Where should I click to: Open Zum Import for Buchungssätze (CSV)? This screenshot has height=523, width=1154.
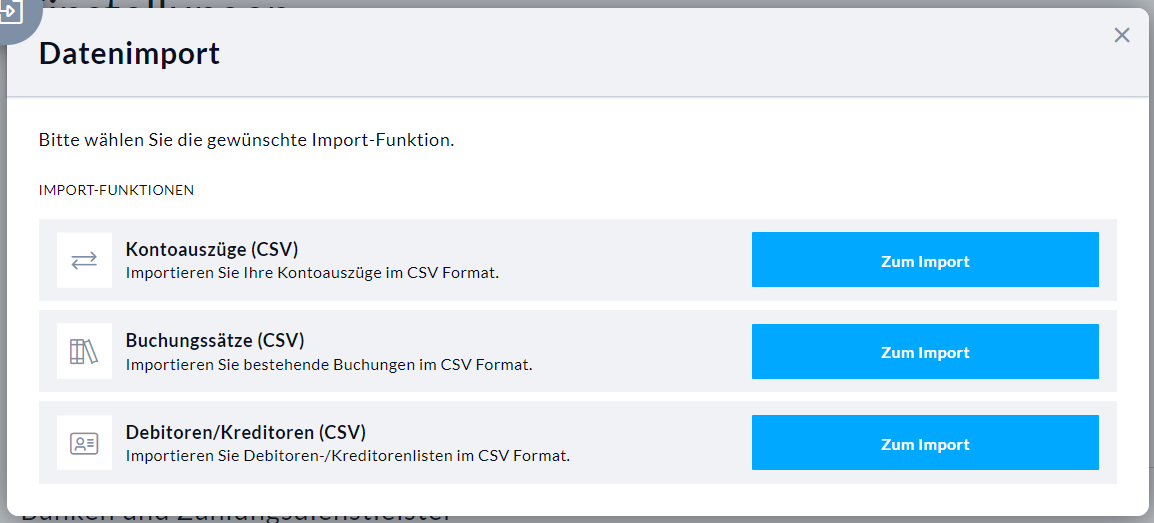[925, 352]
